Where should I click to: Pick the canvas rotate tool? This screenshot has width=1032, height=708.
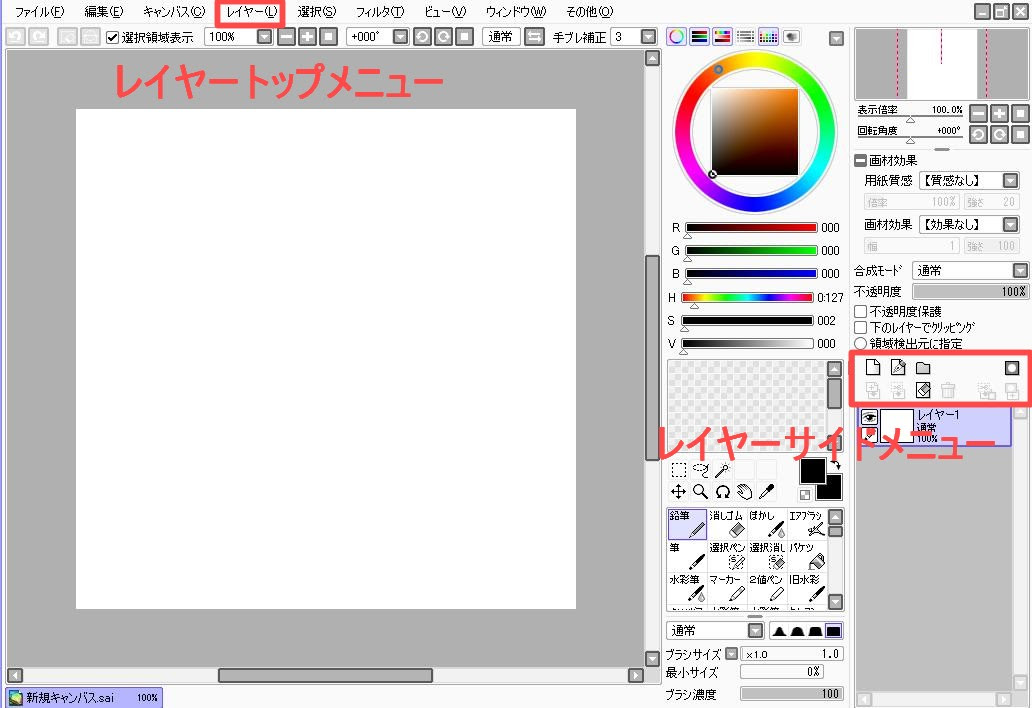(x=723, y=492)
